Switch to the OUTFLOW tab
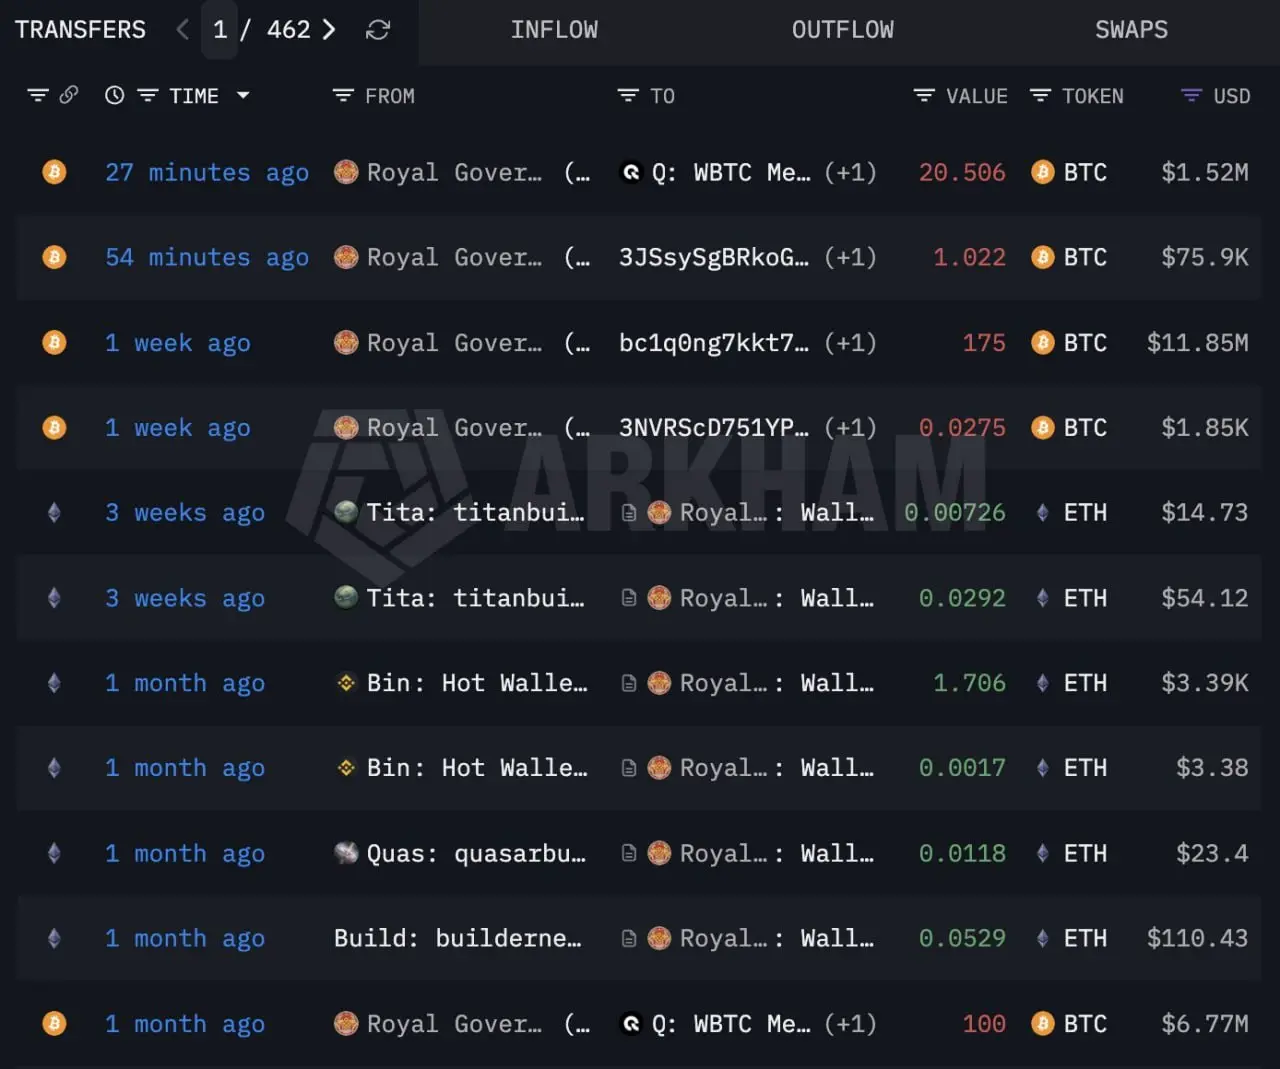The image size is (1280, 1069). coord(843,30)
